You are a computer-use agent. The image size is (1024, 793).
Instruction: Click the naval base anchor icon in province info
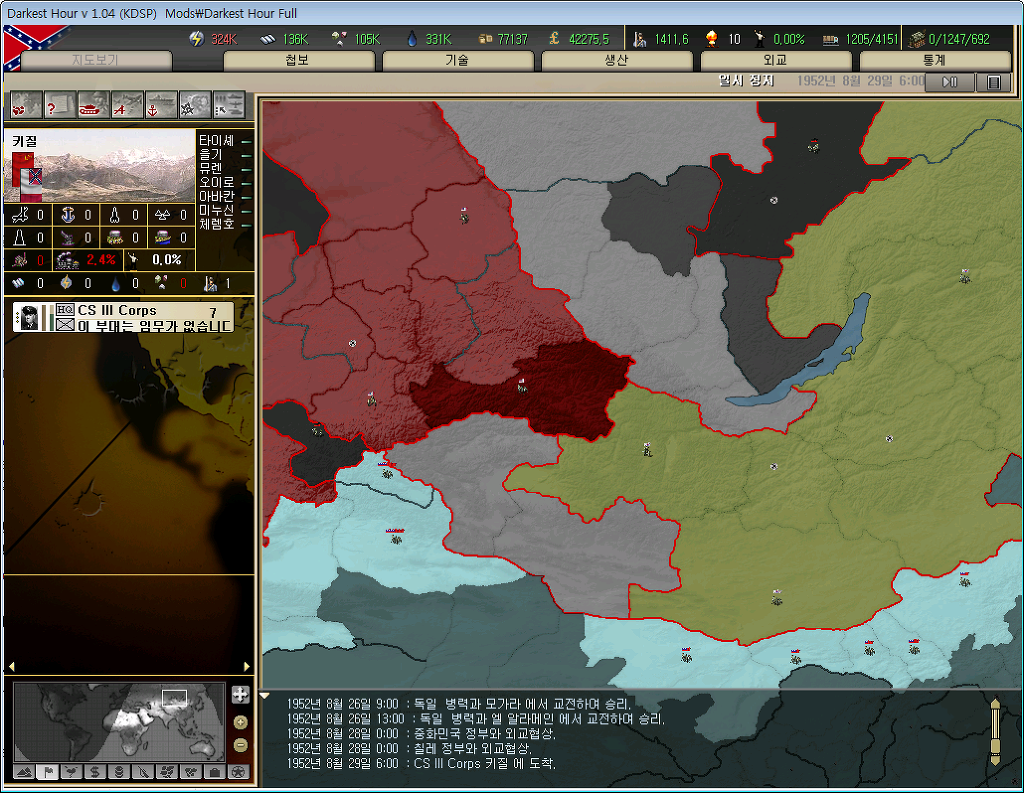pyautogui.click(x=68, y=215)
